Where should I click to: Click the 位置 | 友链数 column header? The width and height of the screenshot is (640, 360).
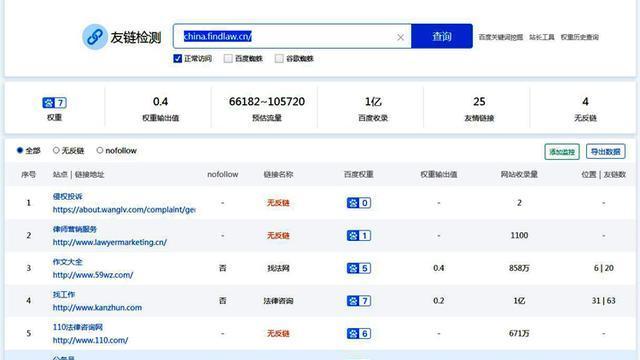coord(604,175)
